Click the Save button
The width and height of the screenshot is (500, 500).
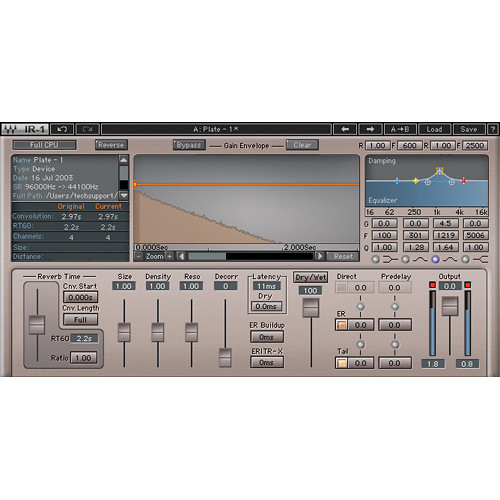click(x=469, y=129)
